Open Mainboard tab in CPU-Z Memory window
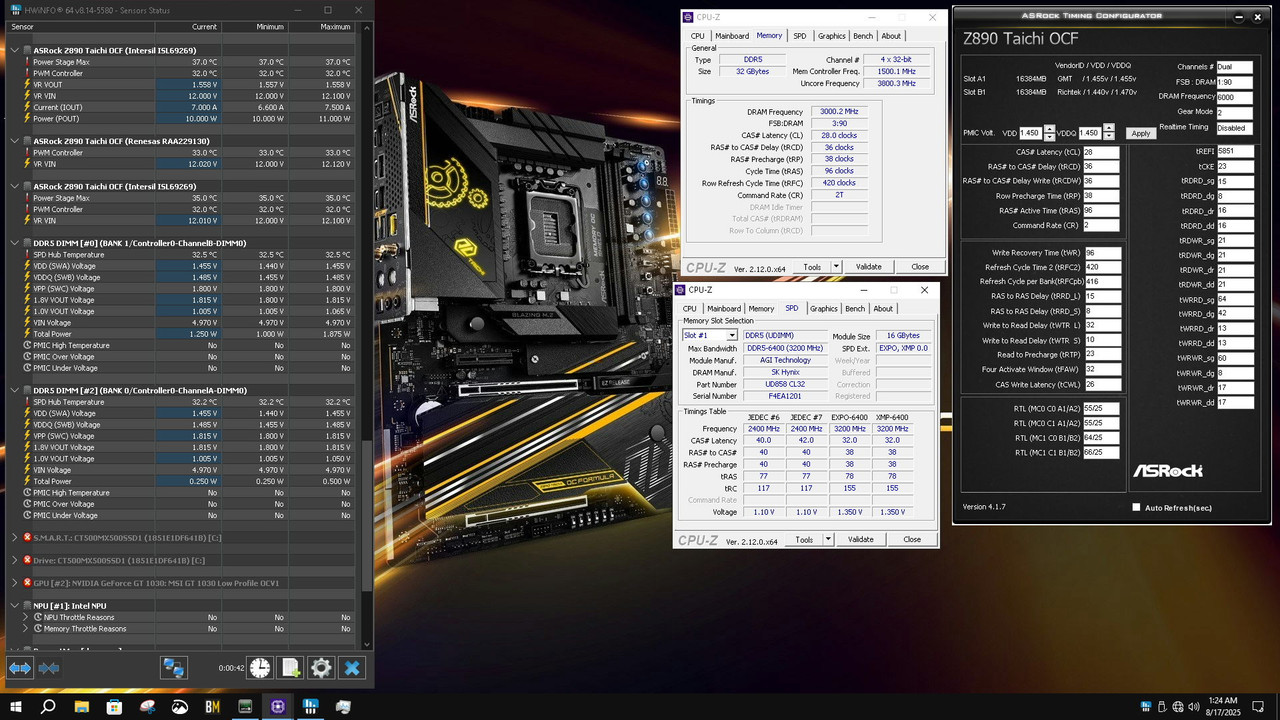The width and height of the screenshot is (1280, 720). point(732,36)
